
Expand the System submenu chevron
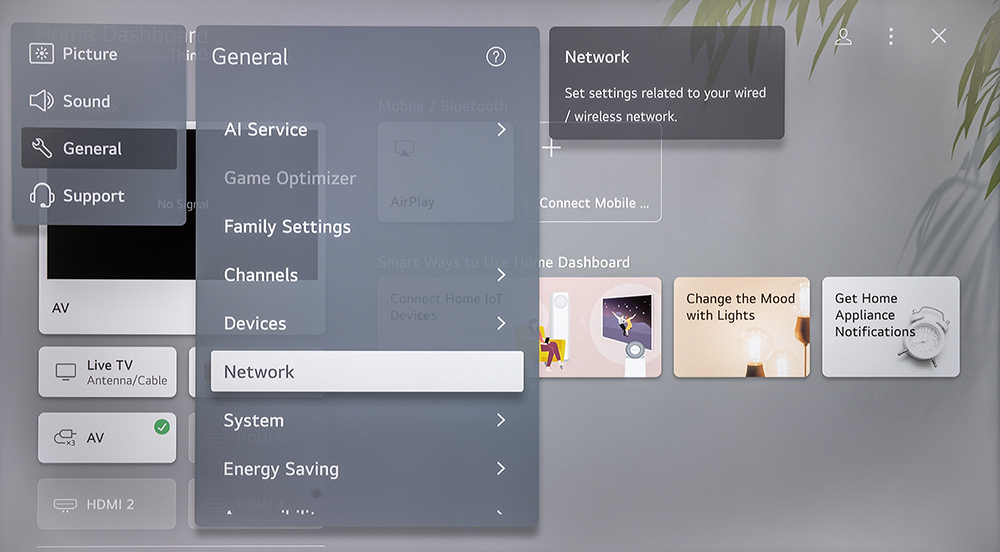501,421
